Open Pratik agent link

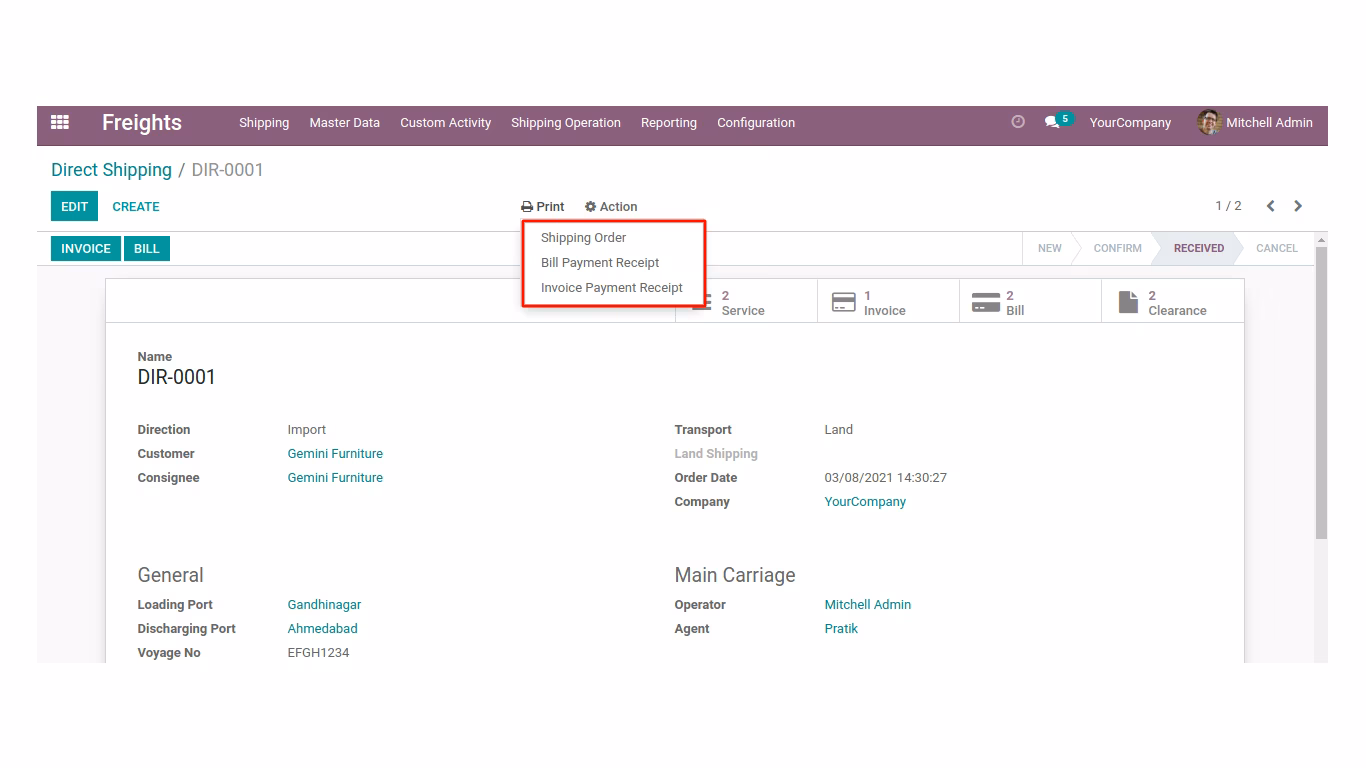click(841, 629)
